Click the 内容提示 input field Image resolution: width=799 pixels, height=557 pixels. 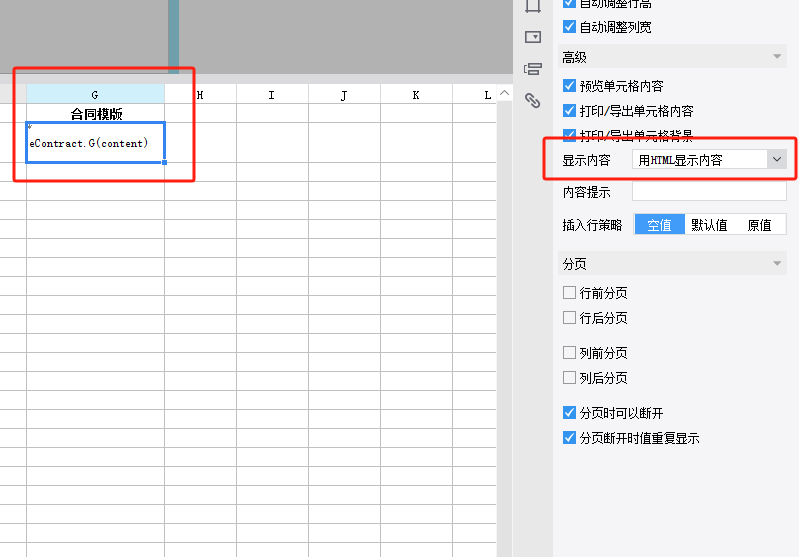[x=709, y=192]
